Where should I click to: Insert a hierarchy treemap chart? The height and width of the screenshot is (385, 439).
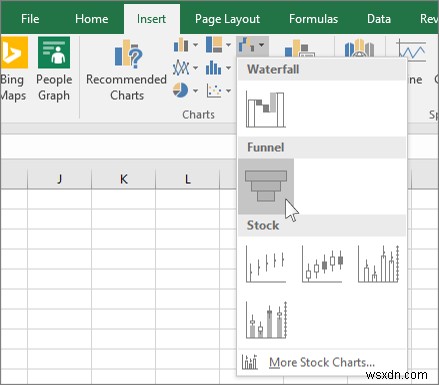click(x=214, y=45)
